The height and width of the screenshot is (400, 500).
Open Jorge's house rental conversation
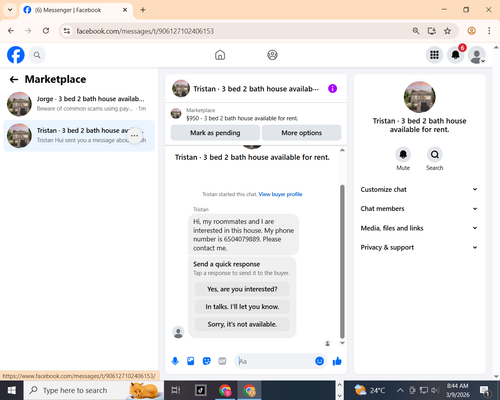tap(79, 104)
